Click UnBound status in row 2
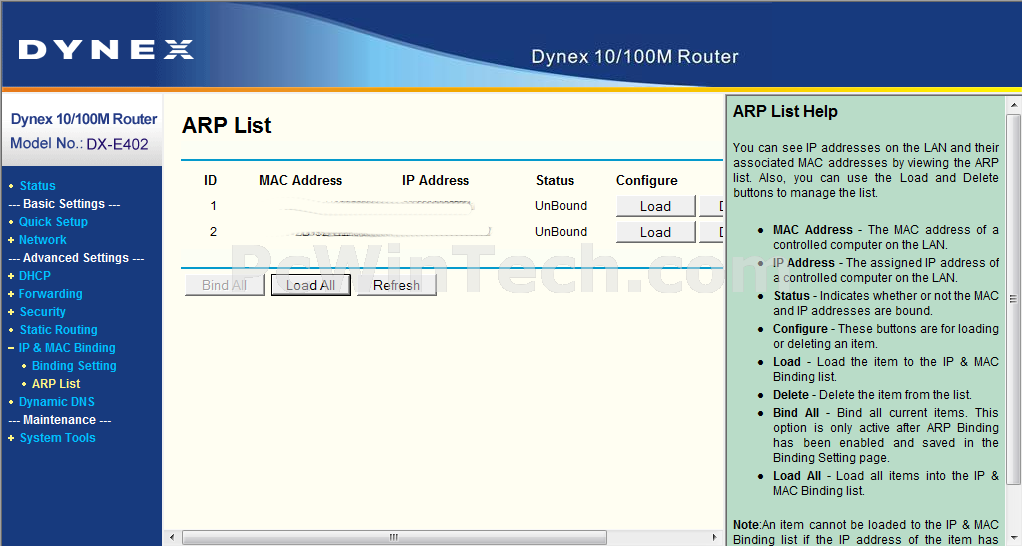Screen dimensions: 1022x546 [561, 232]
